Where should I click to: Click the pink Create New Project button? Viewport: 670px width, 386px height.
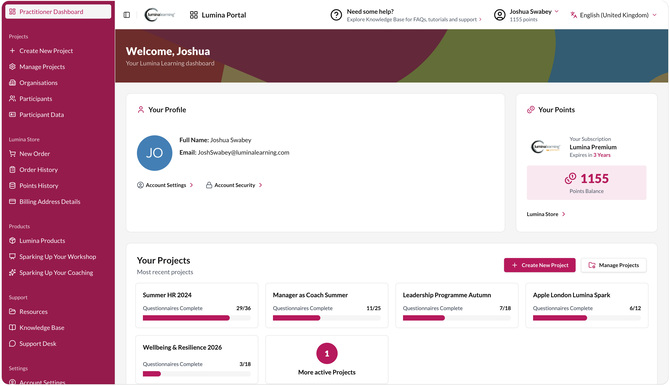[x=540, y=265]
